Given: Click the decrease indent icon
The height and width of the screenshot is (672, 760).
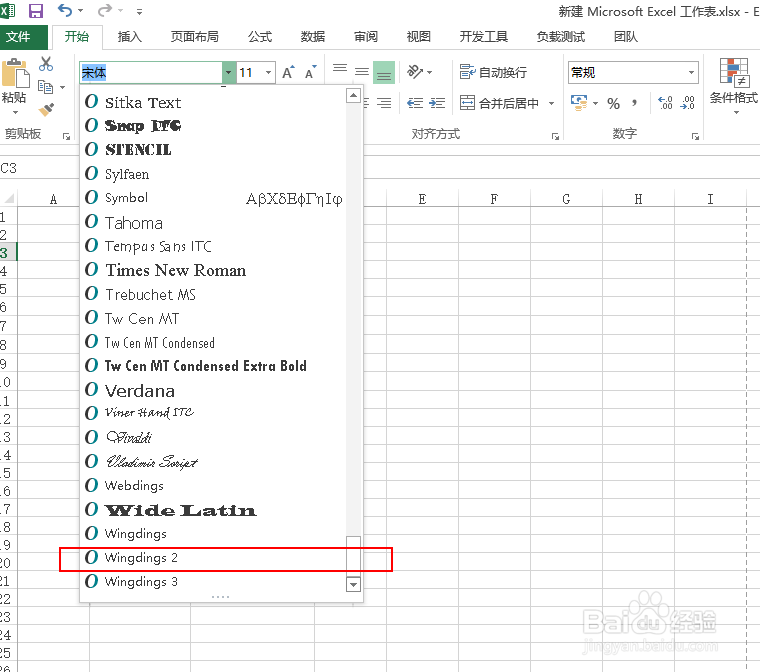Looking at the screenshot, I should tap(414, 103).
